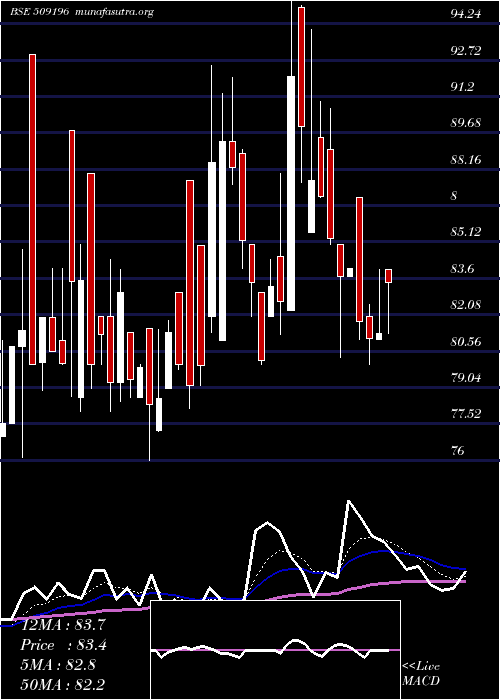Screen dimensions: 500x700
Task: Click the 94.24 price axis label
Action: tap(466, 14)
